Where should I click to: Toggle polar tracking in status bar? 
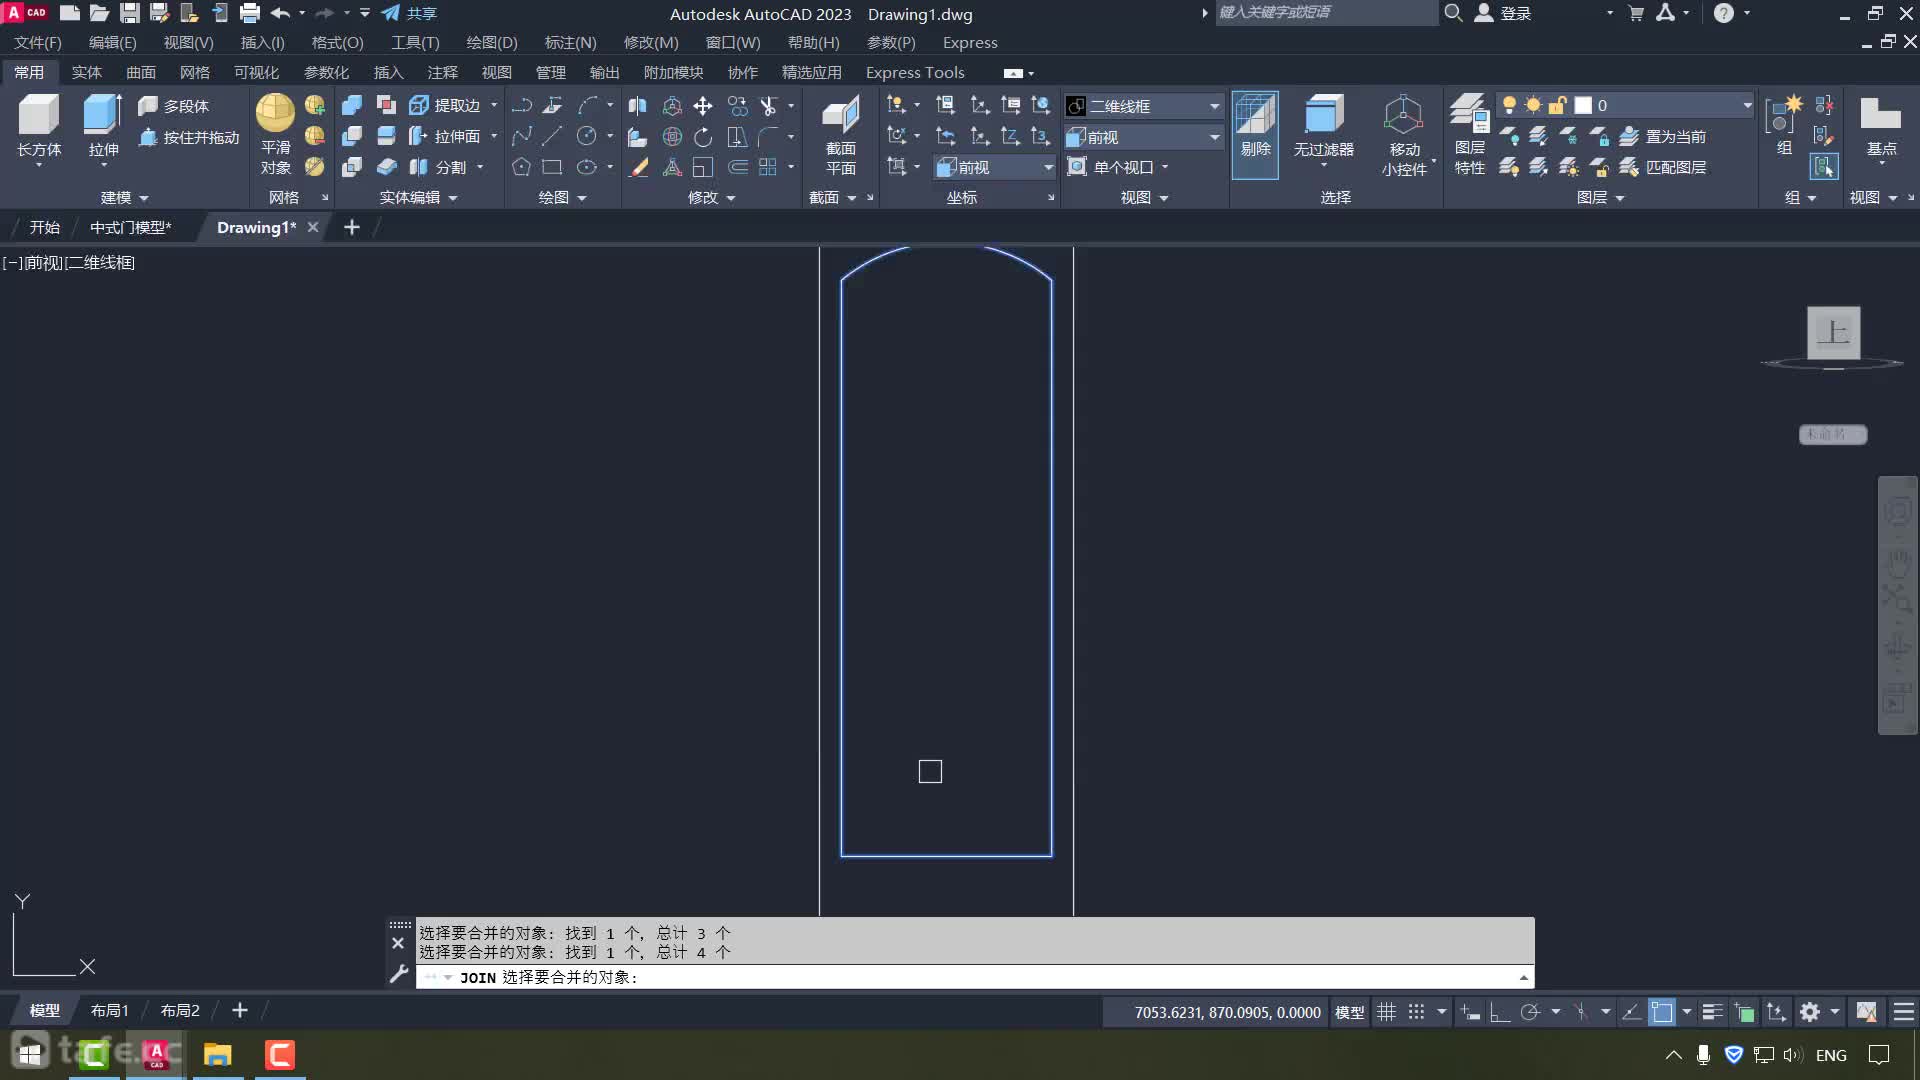click(1529, 1012)
